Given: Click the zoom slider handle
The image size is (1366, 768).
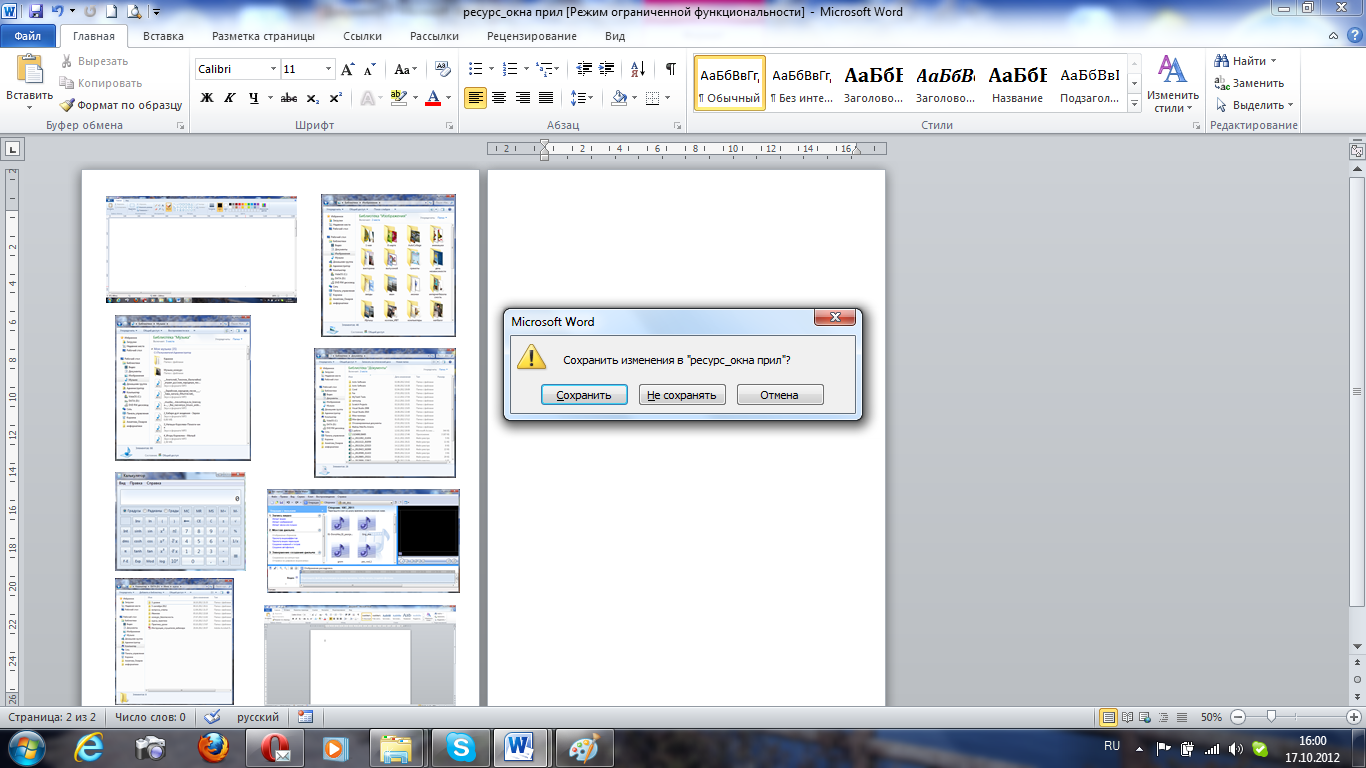Looking at the screenshot, I should (1271, 717).
